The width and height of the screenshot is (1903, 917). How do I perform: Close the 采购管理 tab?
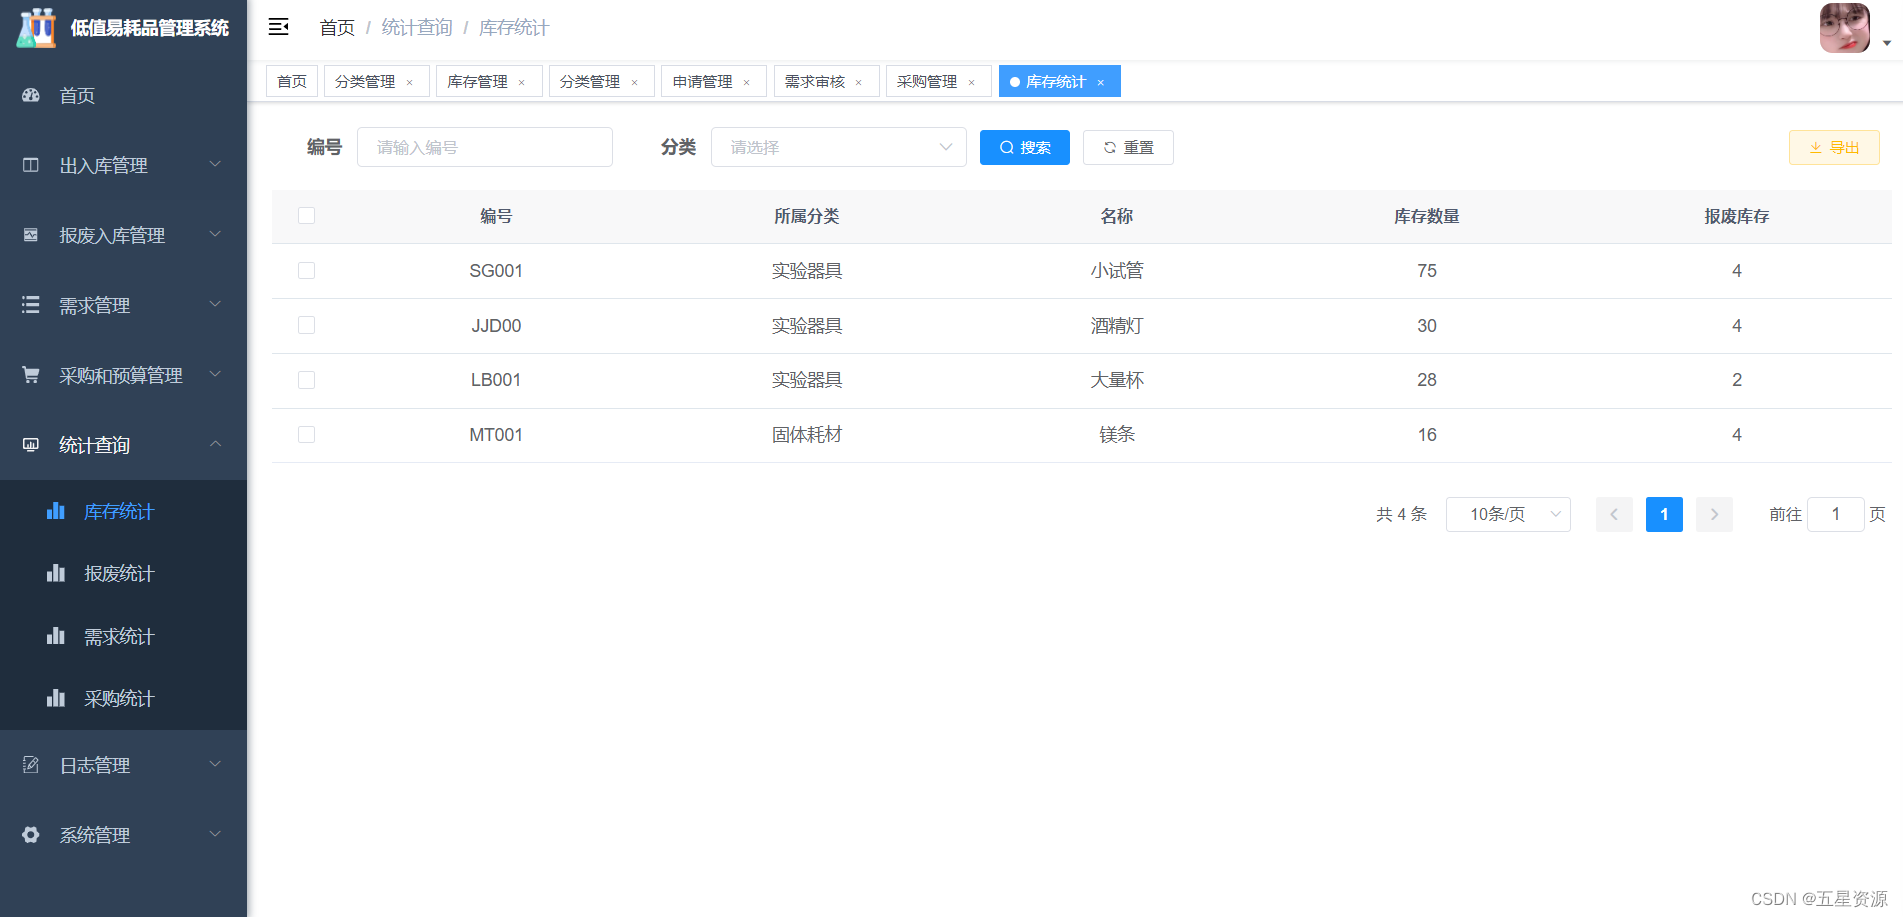[x=971, y=82]
